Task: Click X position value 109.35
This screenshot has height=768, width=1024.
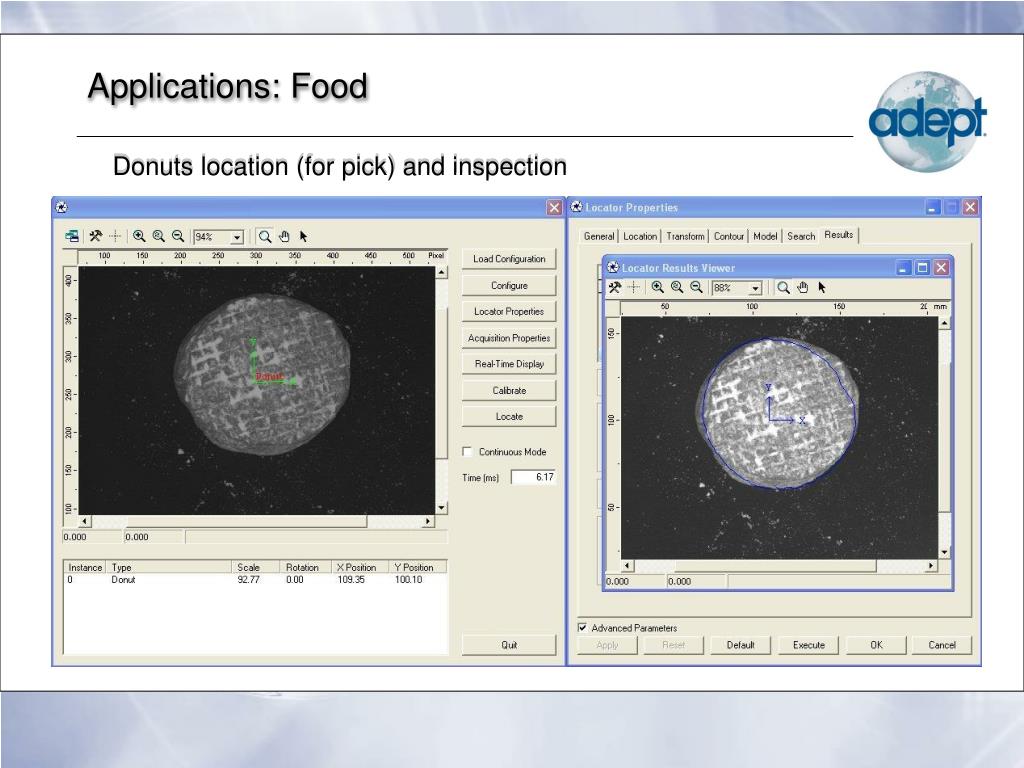Action: [351, 579]
